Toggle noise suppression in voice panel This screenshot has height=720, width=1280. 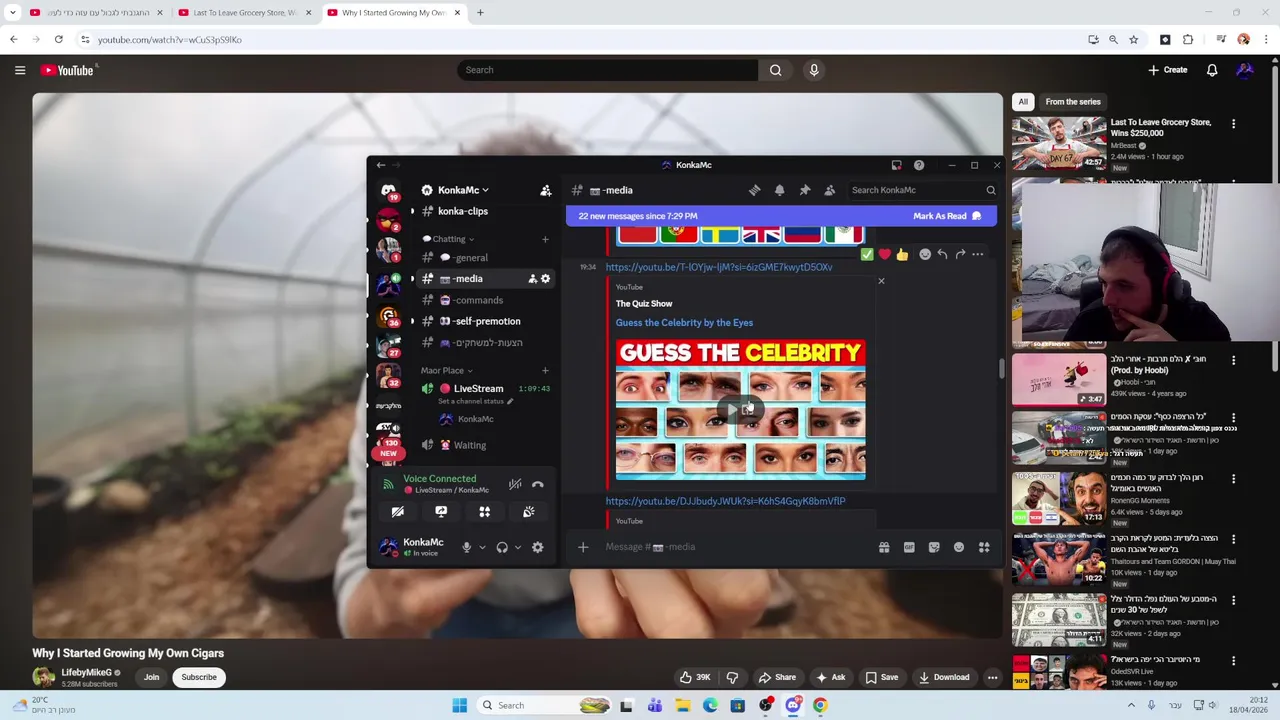click(515, 484)
